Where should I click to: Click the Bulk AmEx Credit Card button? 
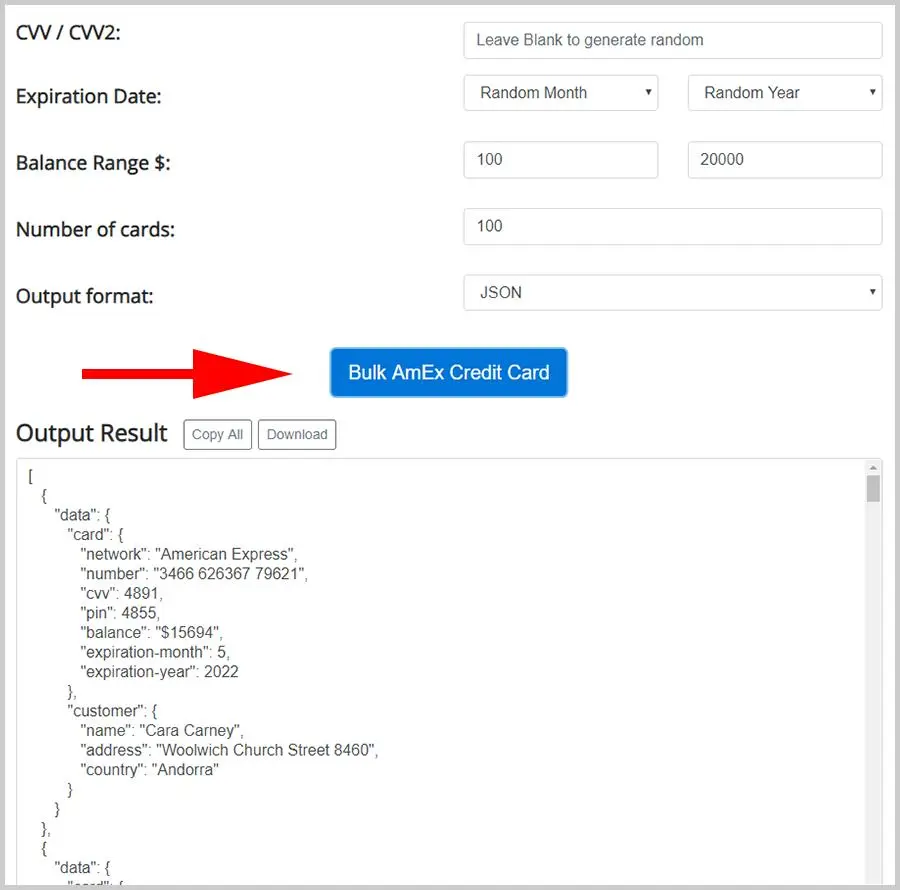pyautogui.click(x=448, y=372)
